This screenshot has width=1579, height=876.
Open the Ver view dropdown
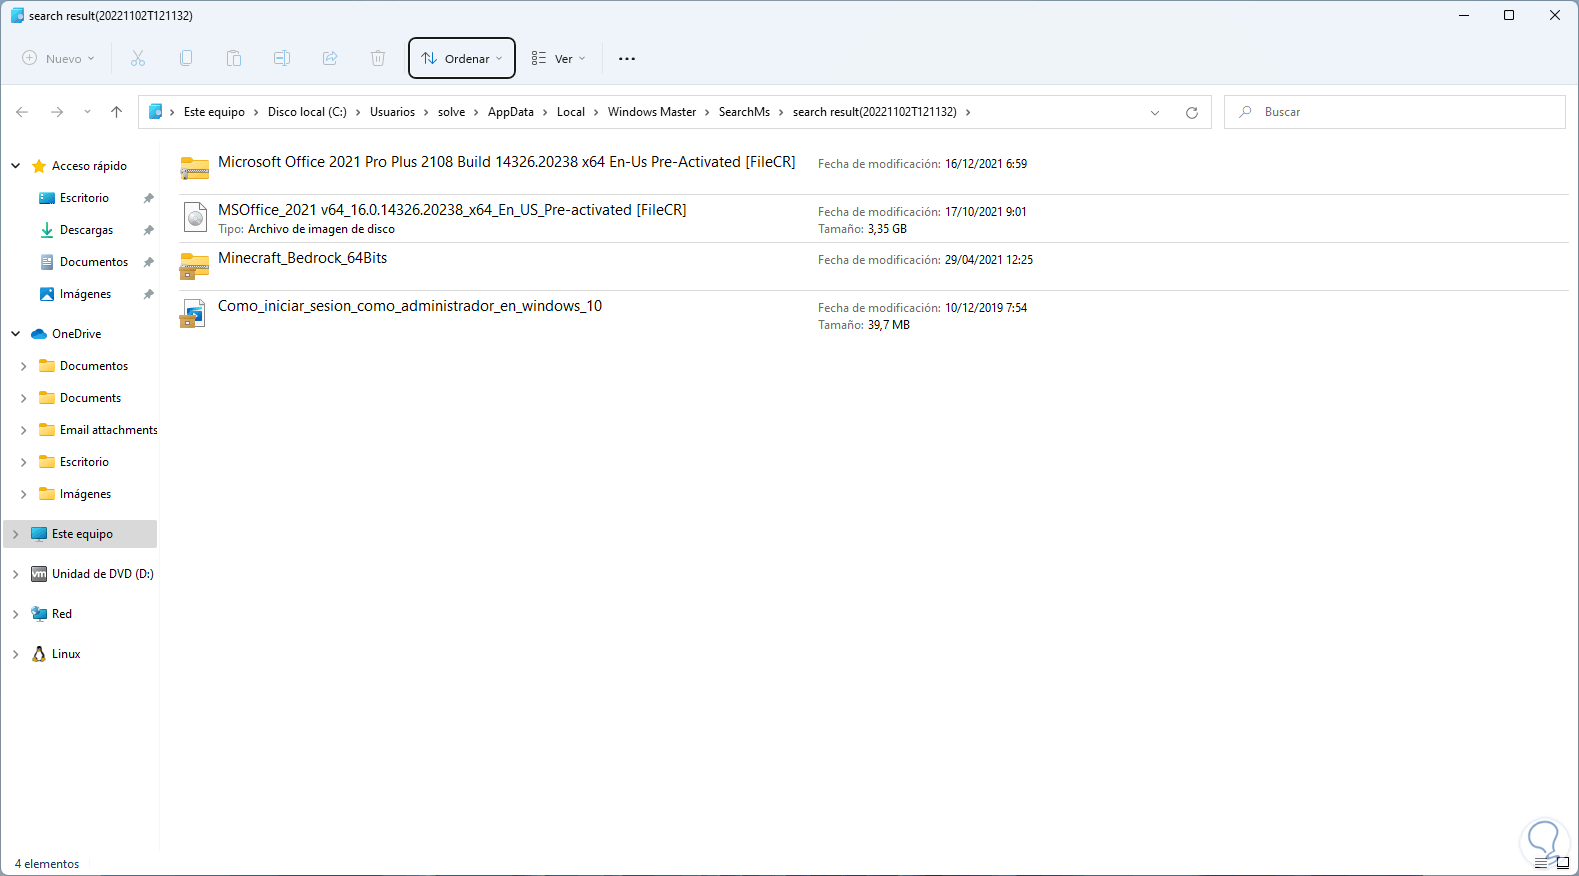point(558,59)
